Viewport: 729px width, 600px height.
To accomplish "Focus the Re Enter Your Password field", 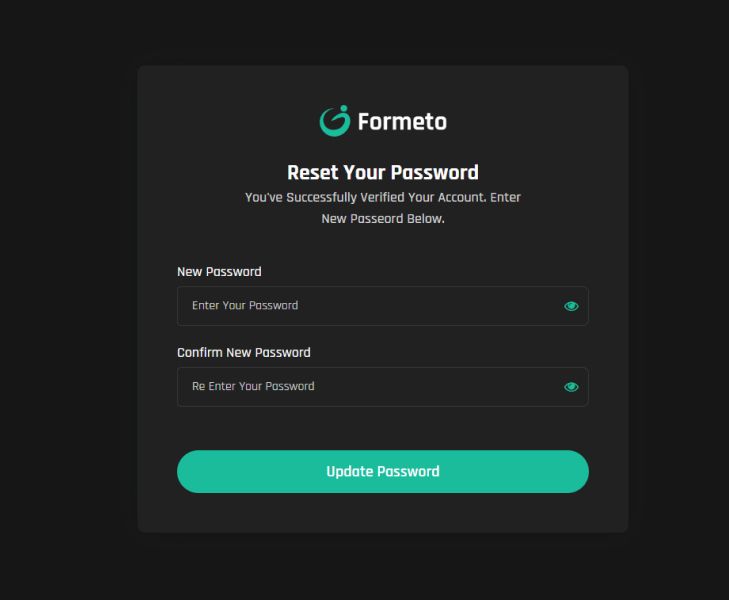I will (x=383, y=387).
